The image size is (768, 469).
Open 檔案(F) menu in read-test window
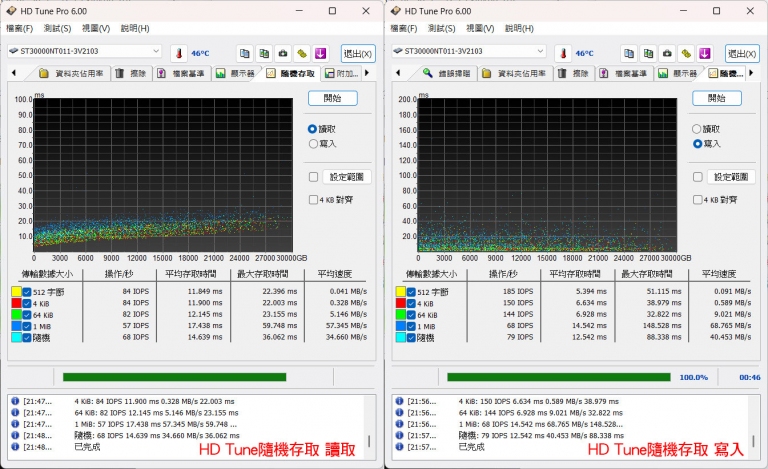(20, 28)
